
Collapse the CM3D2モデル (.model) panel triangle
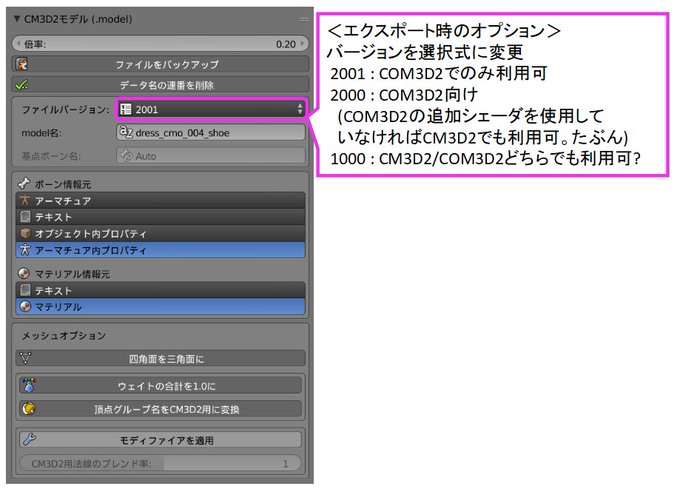click(x=17, y=19)
